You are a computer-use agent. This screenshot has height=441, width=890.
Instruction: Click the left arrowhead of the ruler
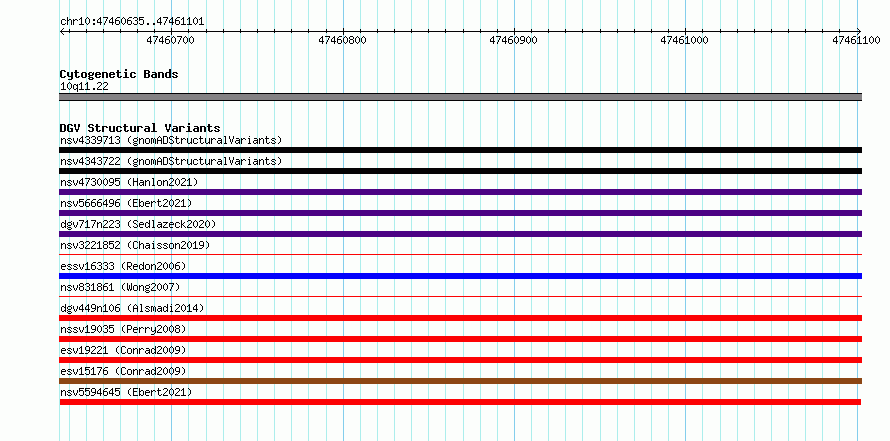(x=62, y=31)
